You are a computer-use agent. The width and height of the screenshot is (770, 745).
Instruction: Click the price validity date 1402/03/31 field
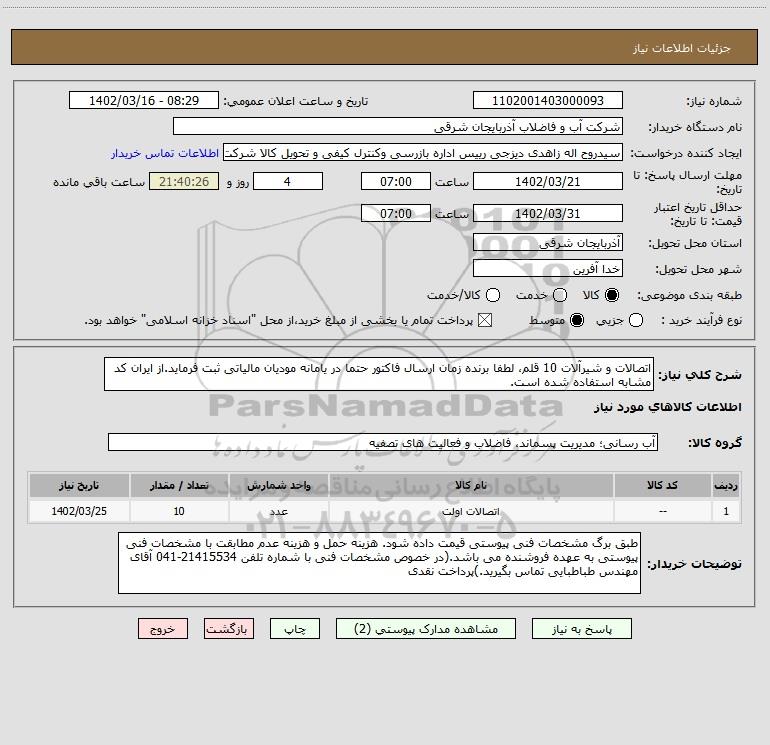pyautogui.click(x=548, y=213)
